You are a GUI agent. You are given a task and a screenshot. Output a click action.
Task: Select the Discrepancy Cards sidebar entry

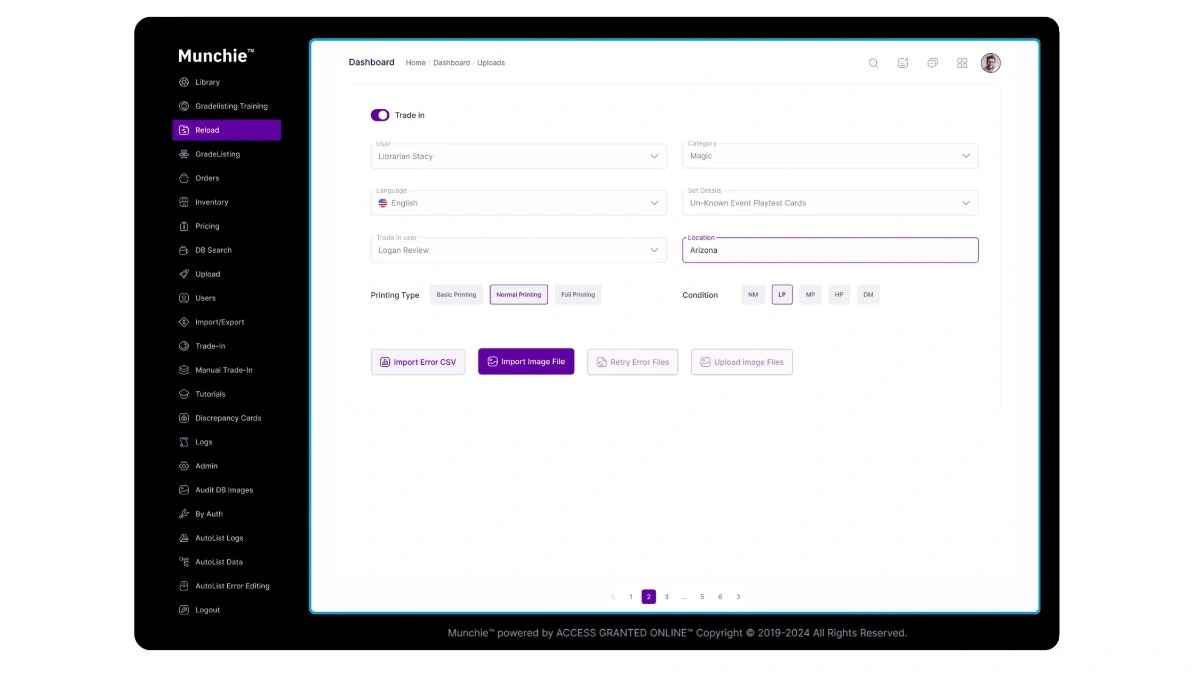pos(227,418)
